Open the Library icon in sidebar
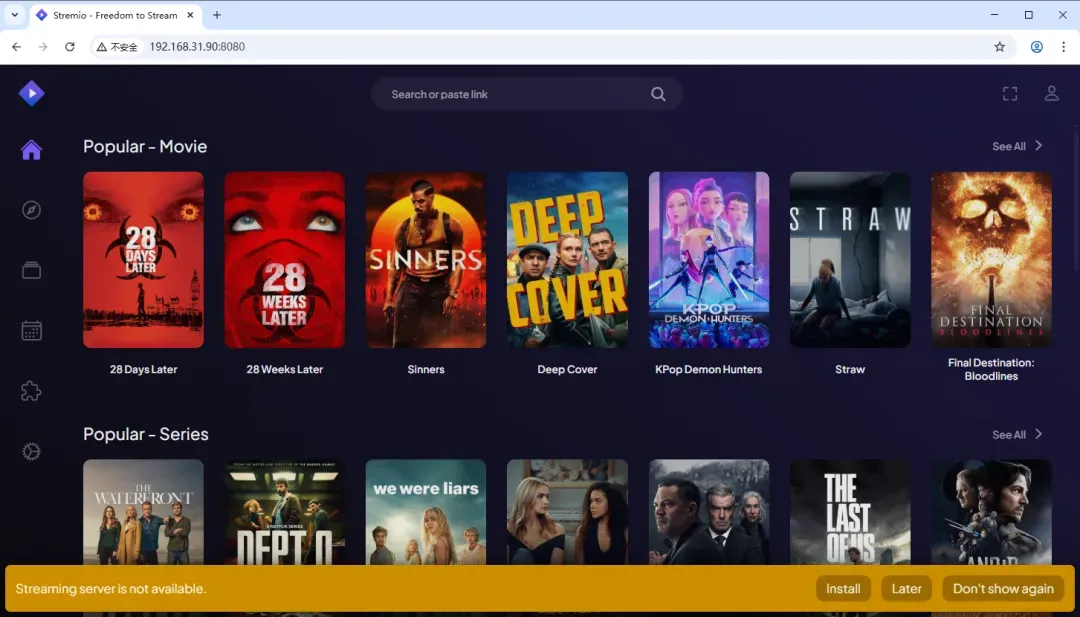 click(32, 270)
